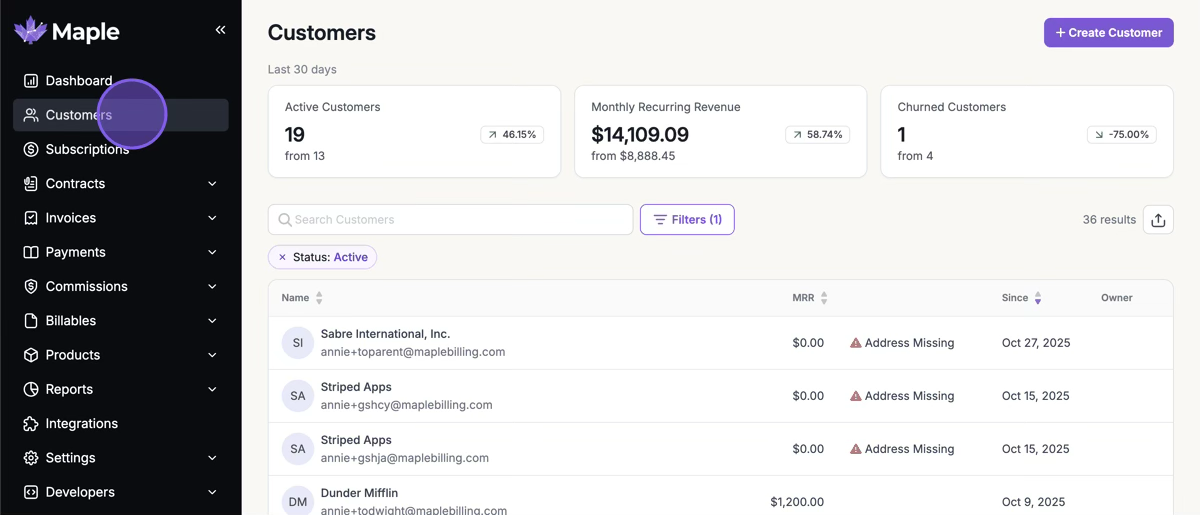Click the Dashboard chart icon in sidebar
This screenshot has width=1200, height=515.
tap(31, 81)
